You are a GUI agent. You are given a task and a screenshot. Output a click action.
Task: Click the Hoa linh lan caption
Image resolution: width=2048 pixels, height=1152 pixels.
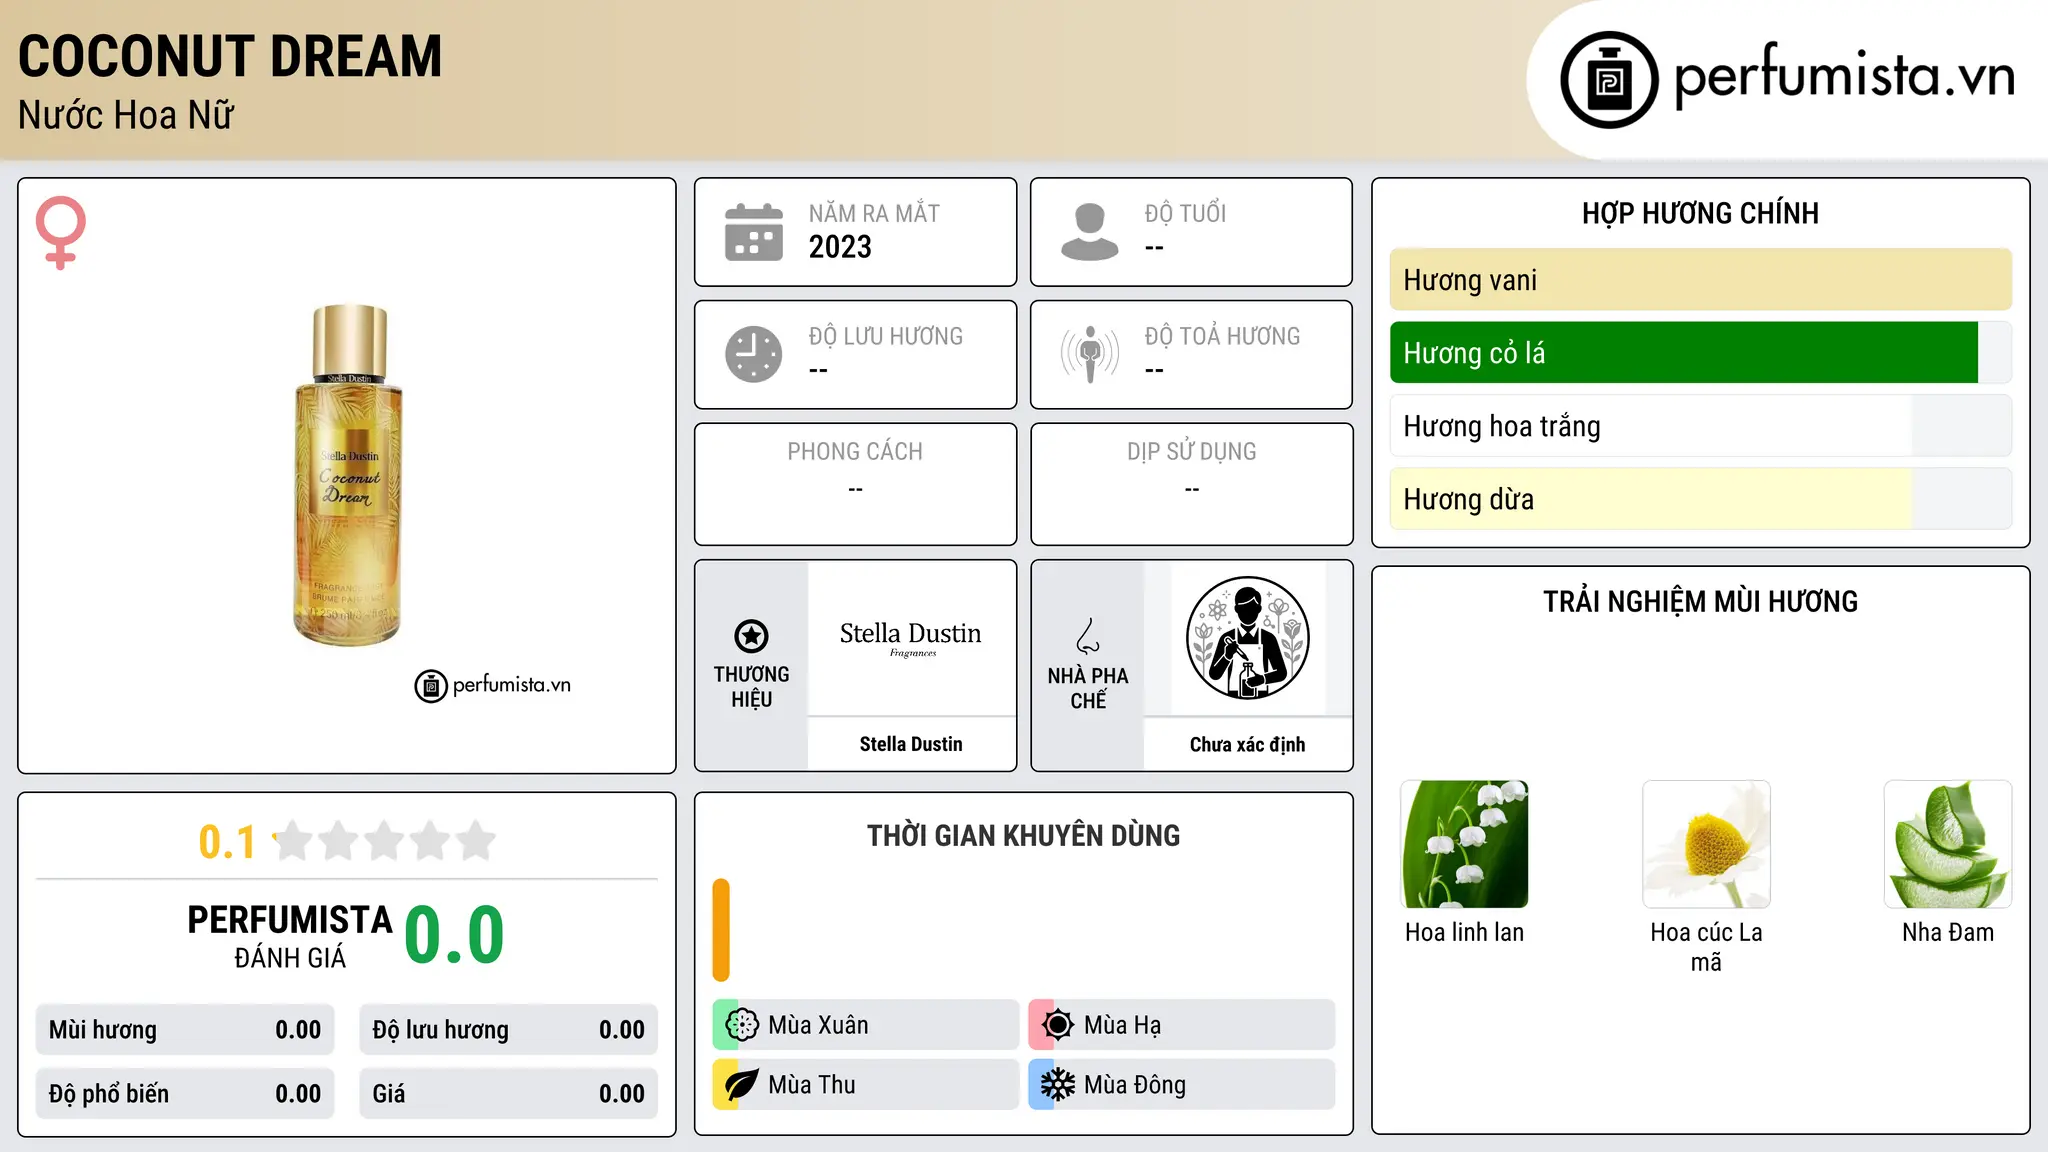click(x=1465, y=932)
